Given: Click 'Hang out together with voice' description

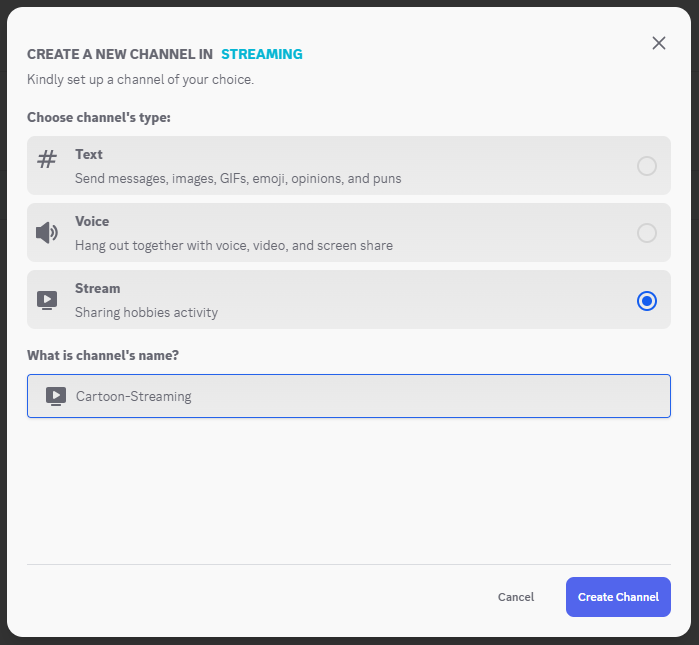Looking at the screenshot, I should pos(234,246).
